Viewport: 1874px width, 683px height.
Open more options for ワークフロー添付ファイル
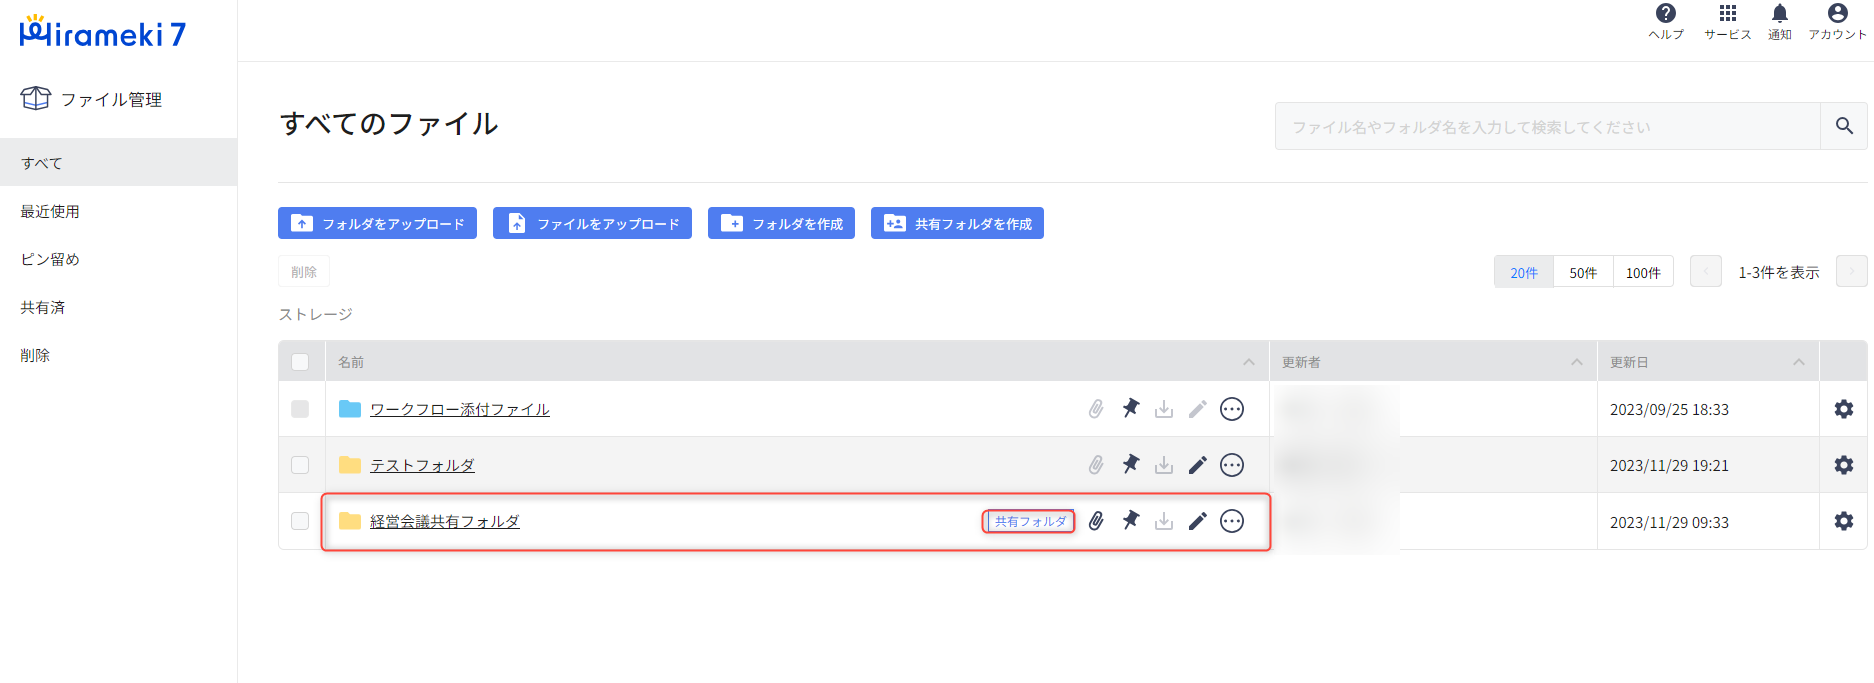1232,409
